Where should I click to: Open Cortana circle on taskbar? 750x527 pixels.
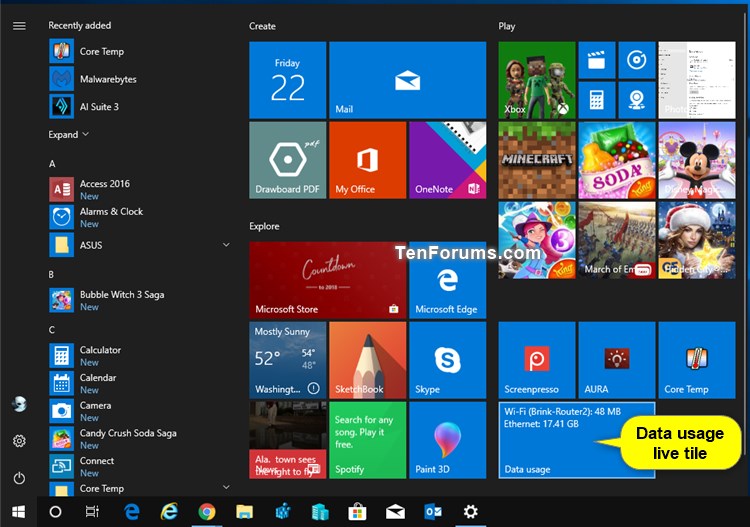pyautogui.click(x=55, y=512)
